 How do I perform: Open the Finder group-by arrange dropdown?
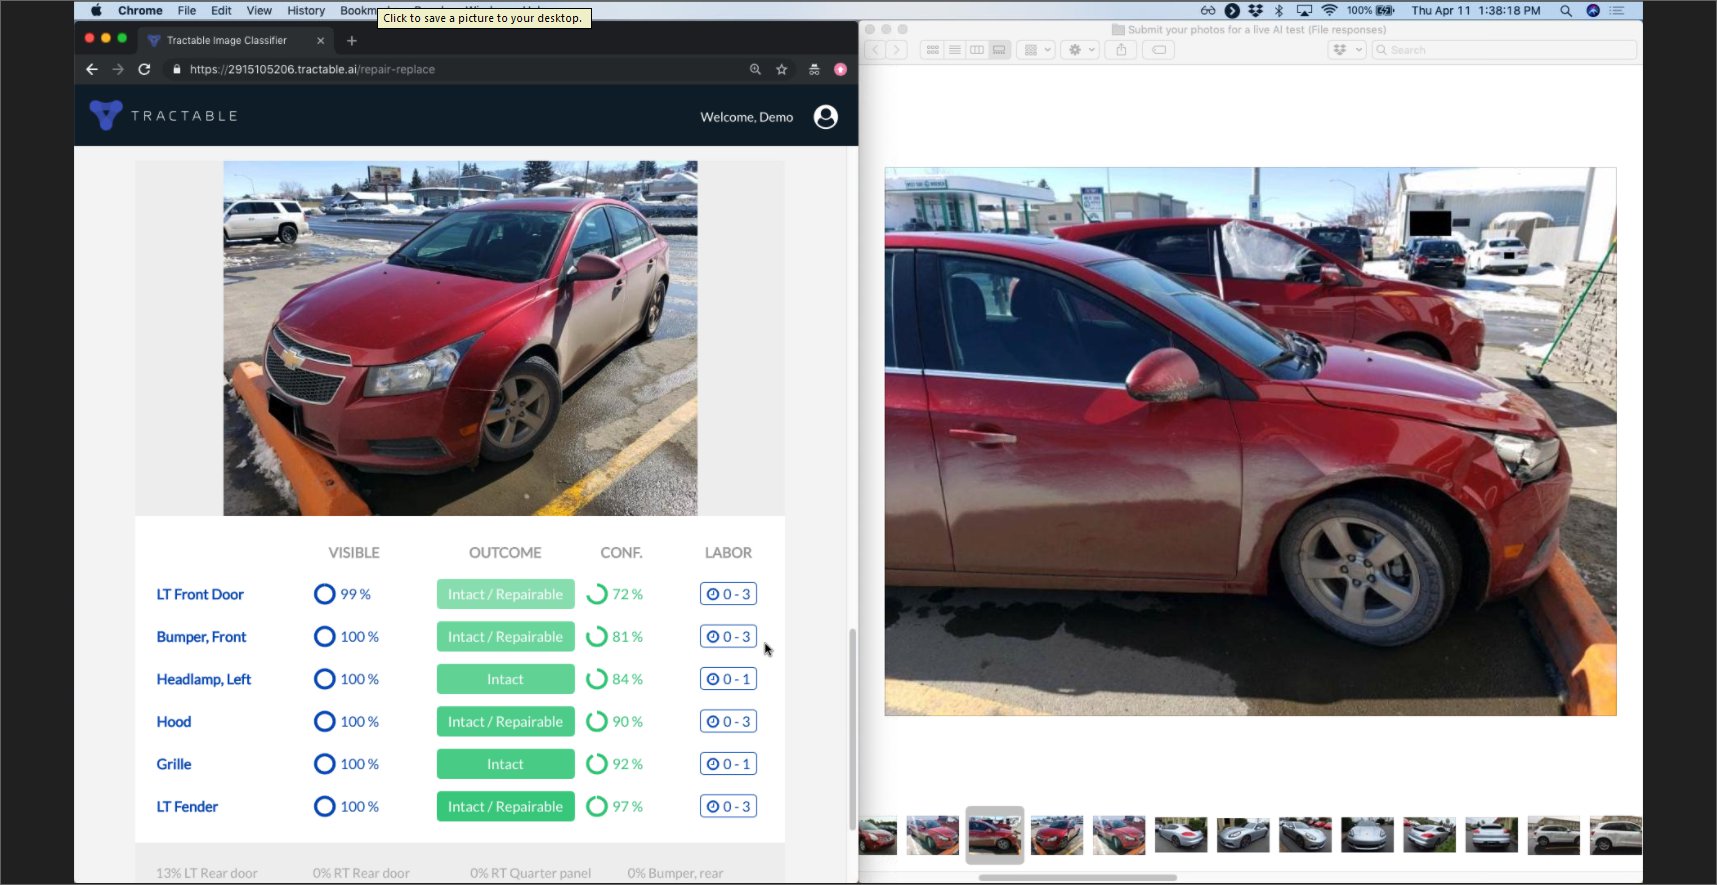(1037, 50)
